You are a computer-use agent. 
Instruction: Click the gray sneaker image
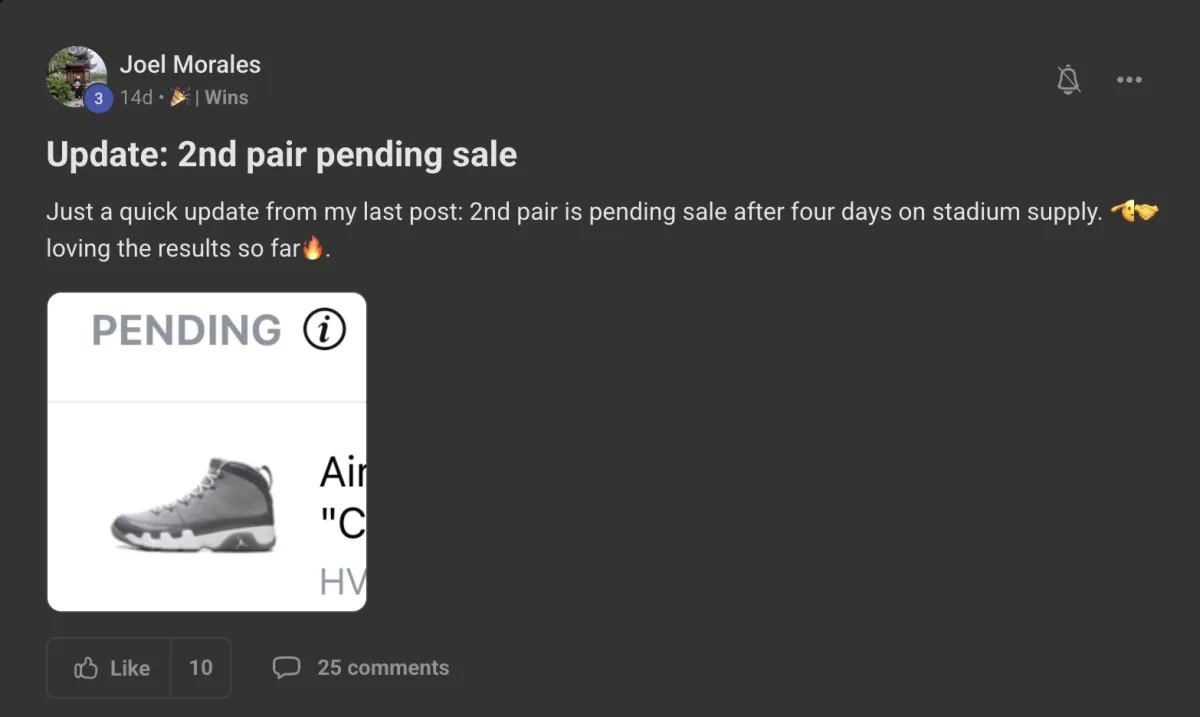(194, 505)
